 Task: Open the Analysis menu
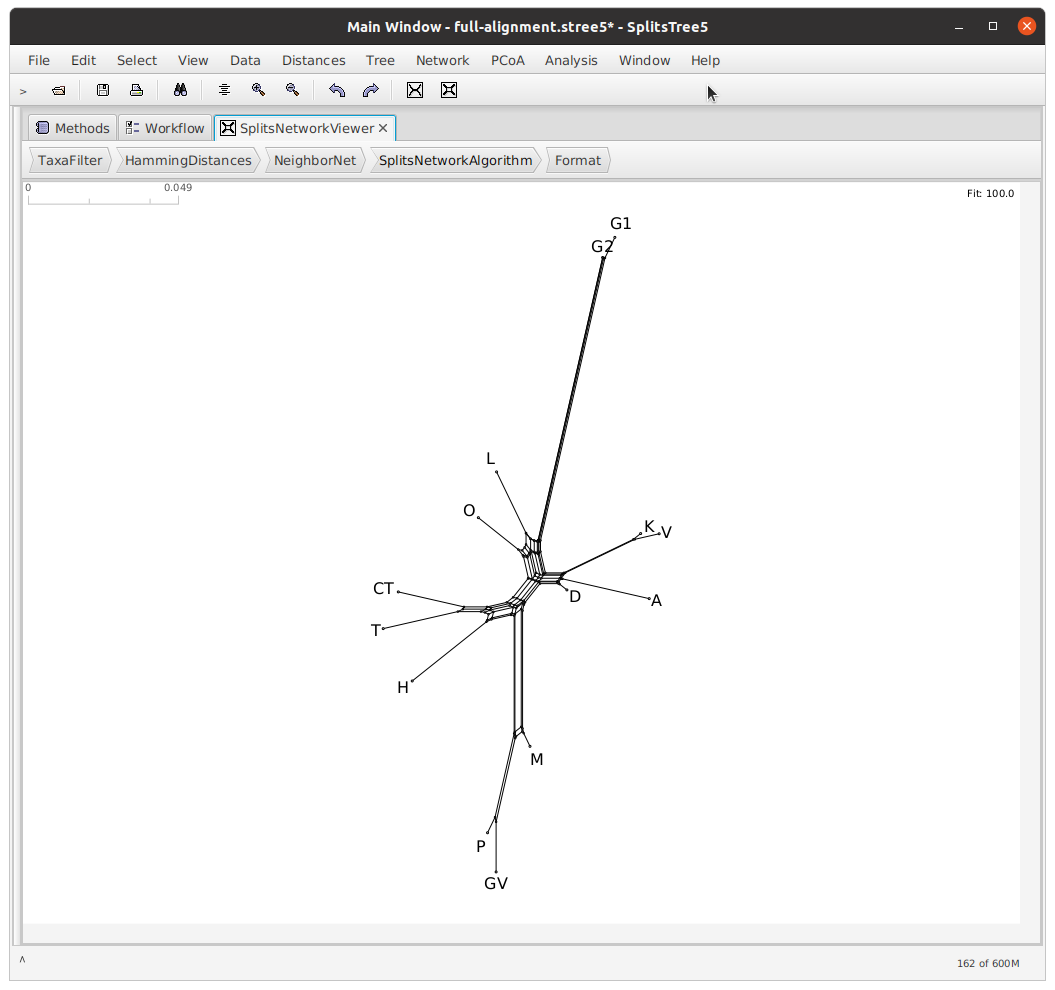(x=571, y=60)
